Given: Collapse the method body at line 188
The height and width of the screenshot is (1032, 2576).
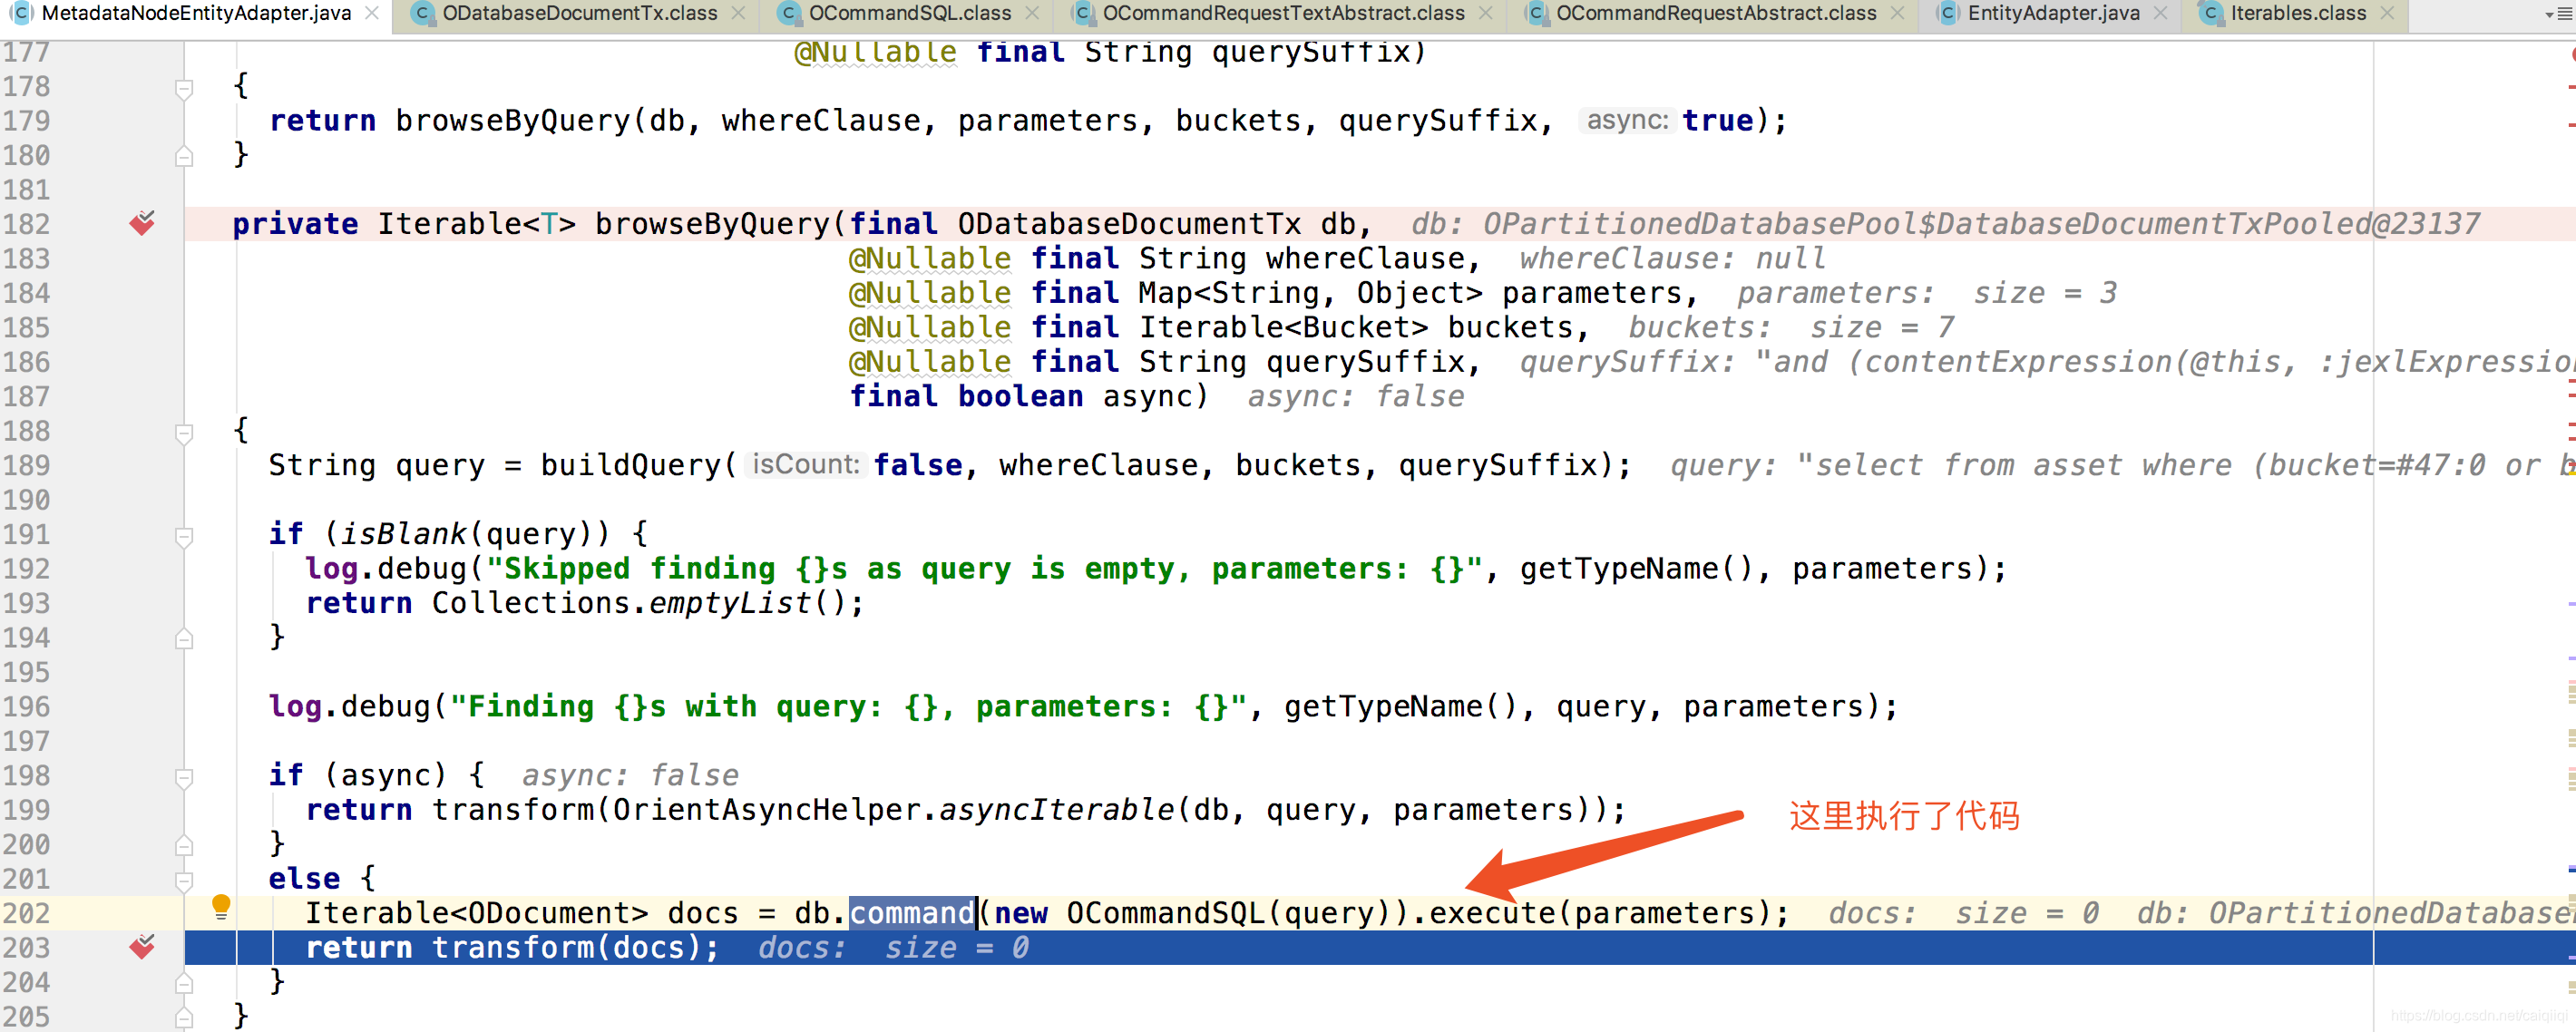Looking at the screenshot, I should click(x=184, y=433).
